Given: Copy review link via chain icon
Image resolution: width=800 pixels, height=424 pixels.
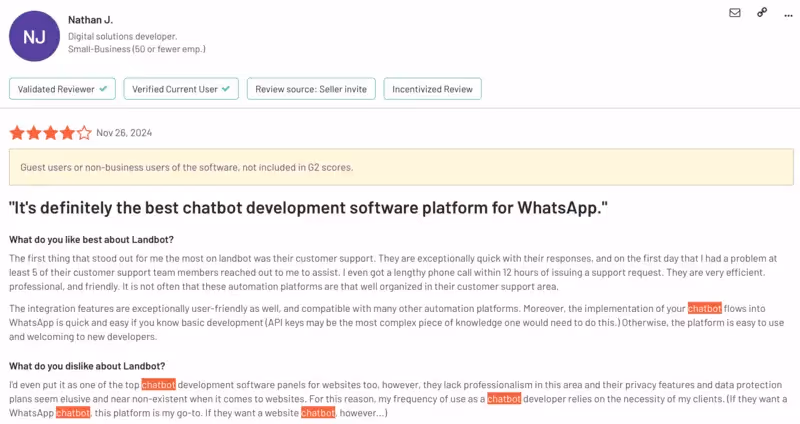Looking at the screenshot, I should pos(762,12).
